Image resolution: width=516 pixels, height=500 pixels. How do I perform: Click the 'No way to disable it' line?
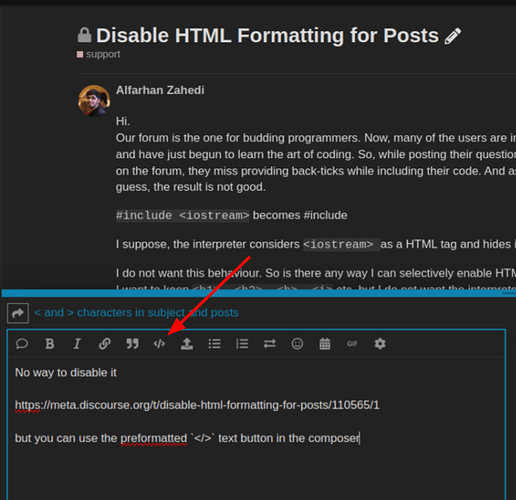66,372
